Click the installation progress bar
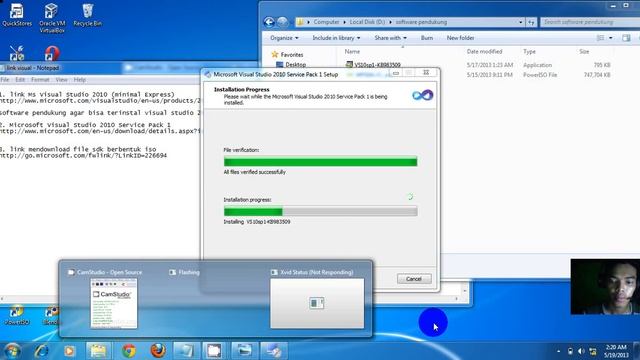 [320, 211]
